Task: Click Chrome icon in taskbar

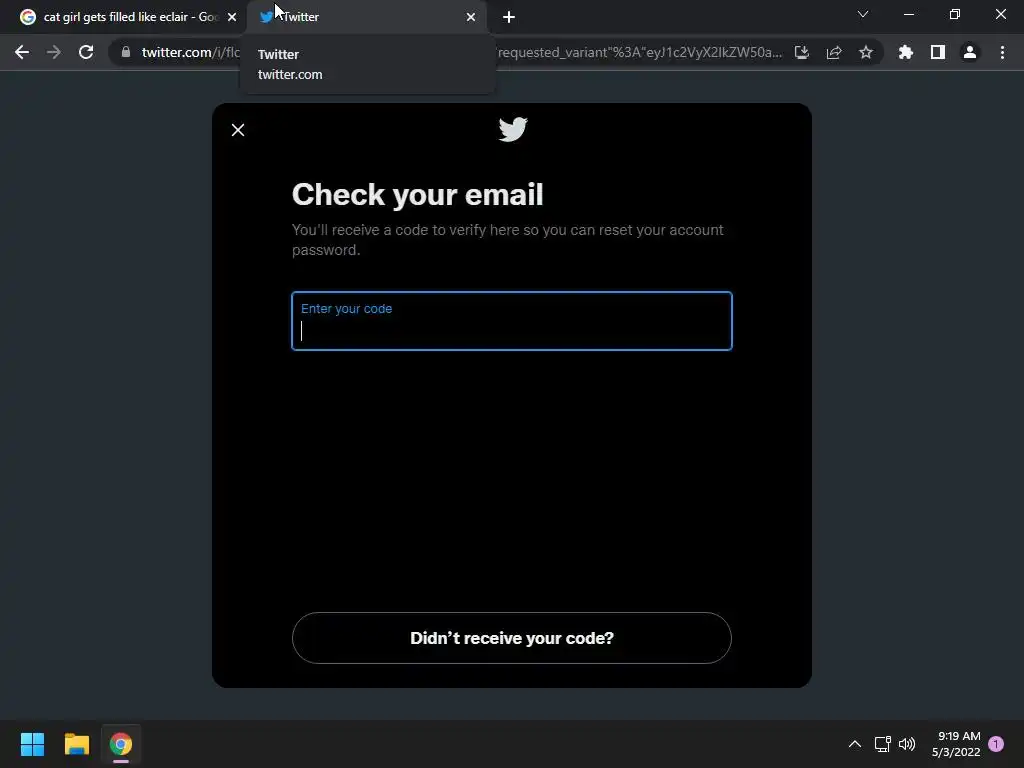Action: (121, 744)
